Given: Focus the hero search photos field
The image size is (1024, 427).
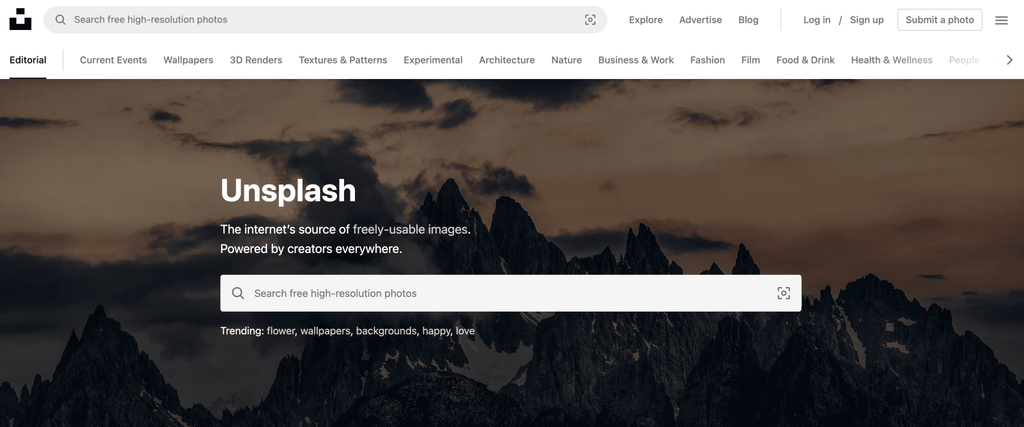Looking at the screenshot, I should [x=511, y=293].
